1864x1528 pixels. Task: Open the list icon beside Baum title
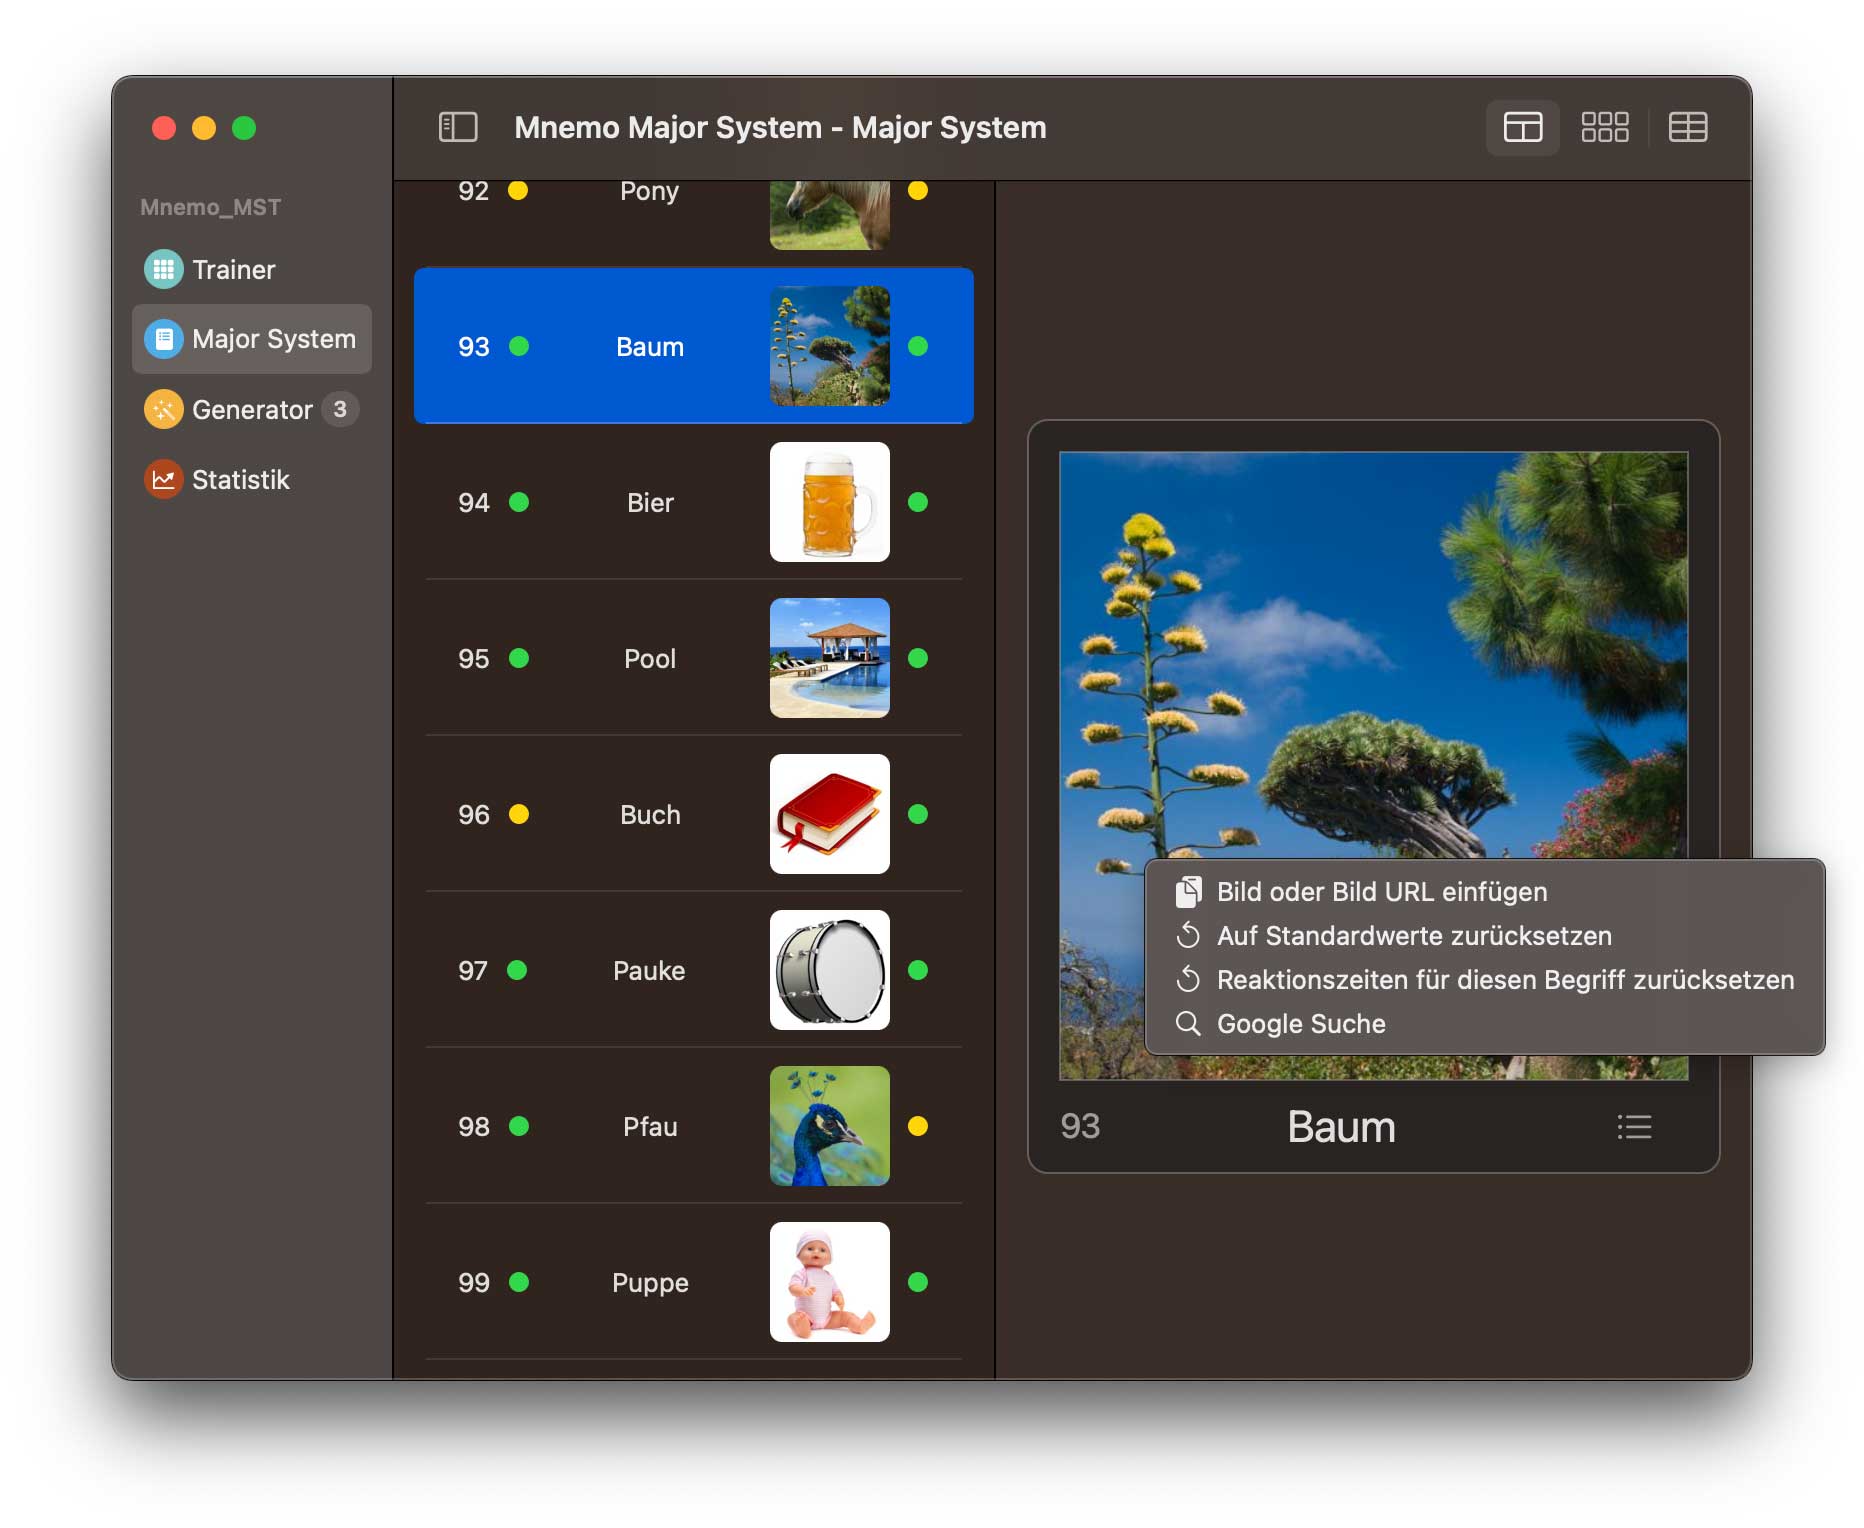pos(1634,1127)
